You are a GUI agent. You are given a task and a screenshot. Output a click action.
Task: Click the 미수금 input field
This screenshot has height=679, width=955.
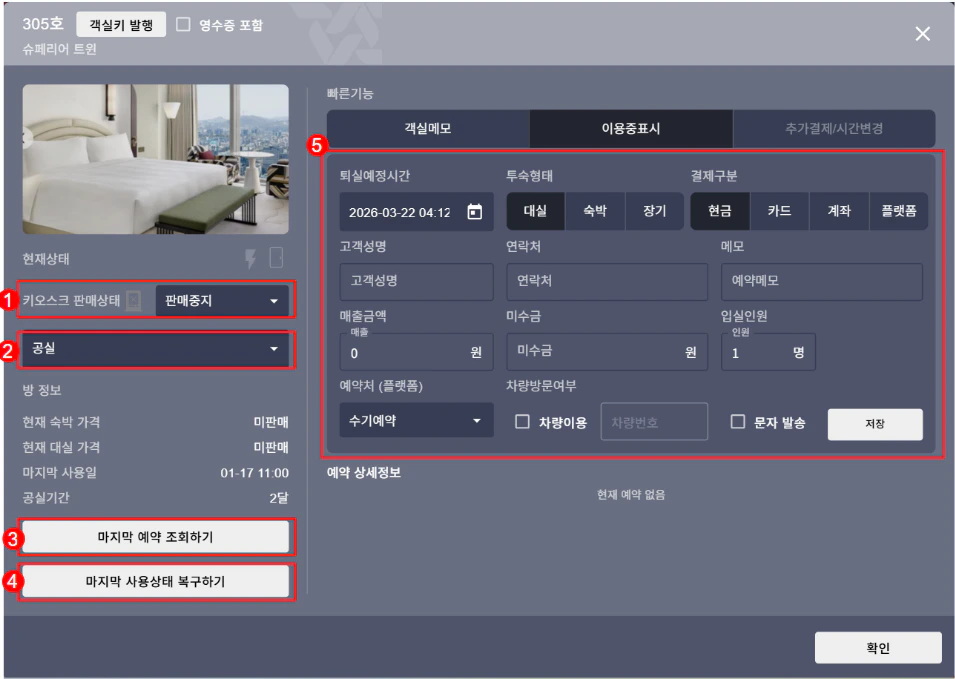607,352
